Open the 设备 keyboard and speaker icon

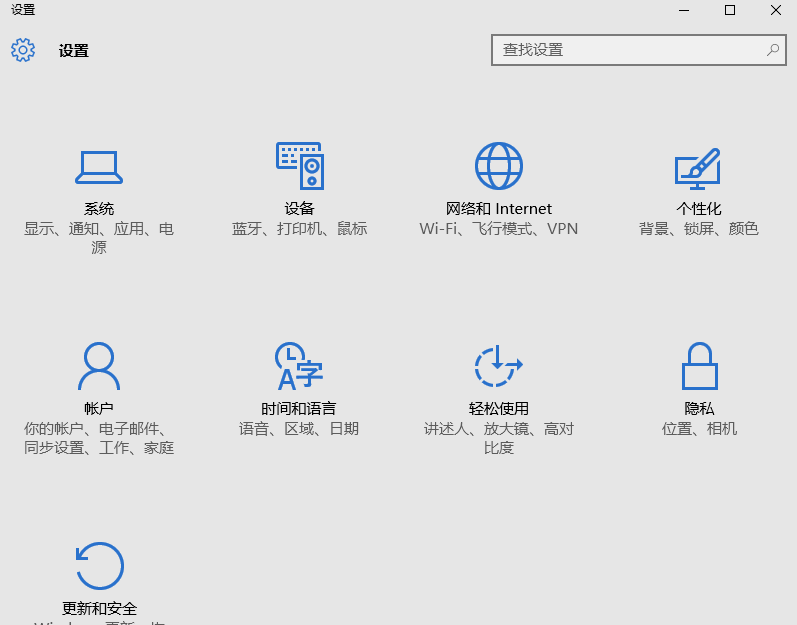[300, 166]
